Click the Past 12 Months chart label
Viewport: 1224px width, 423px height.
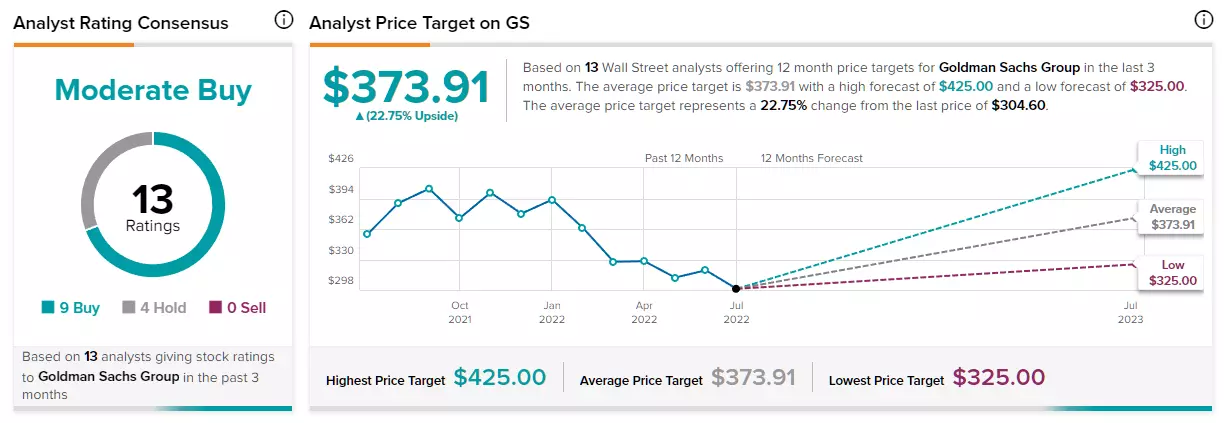684,158
